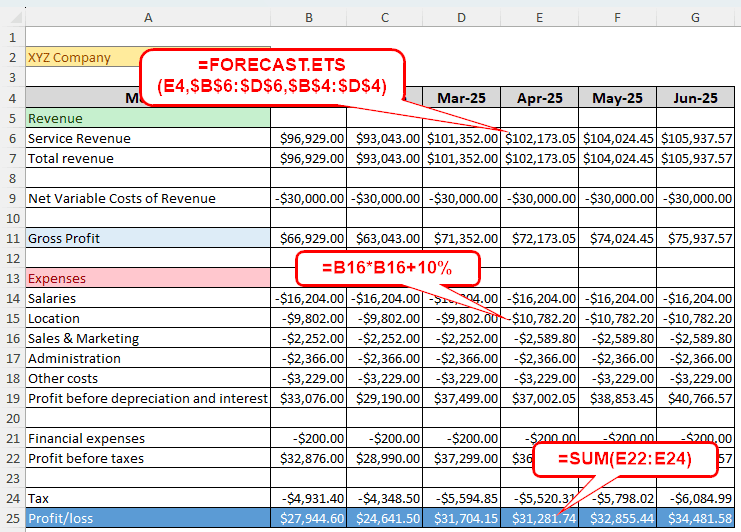The height and width of the screenshot is (532, 741).
Task: Select the Jun-25 column heading cell
Action: (x=695, y=98)
